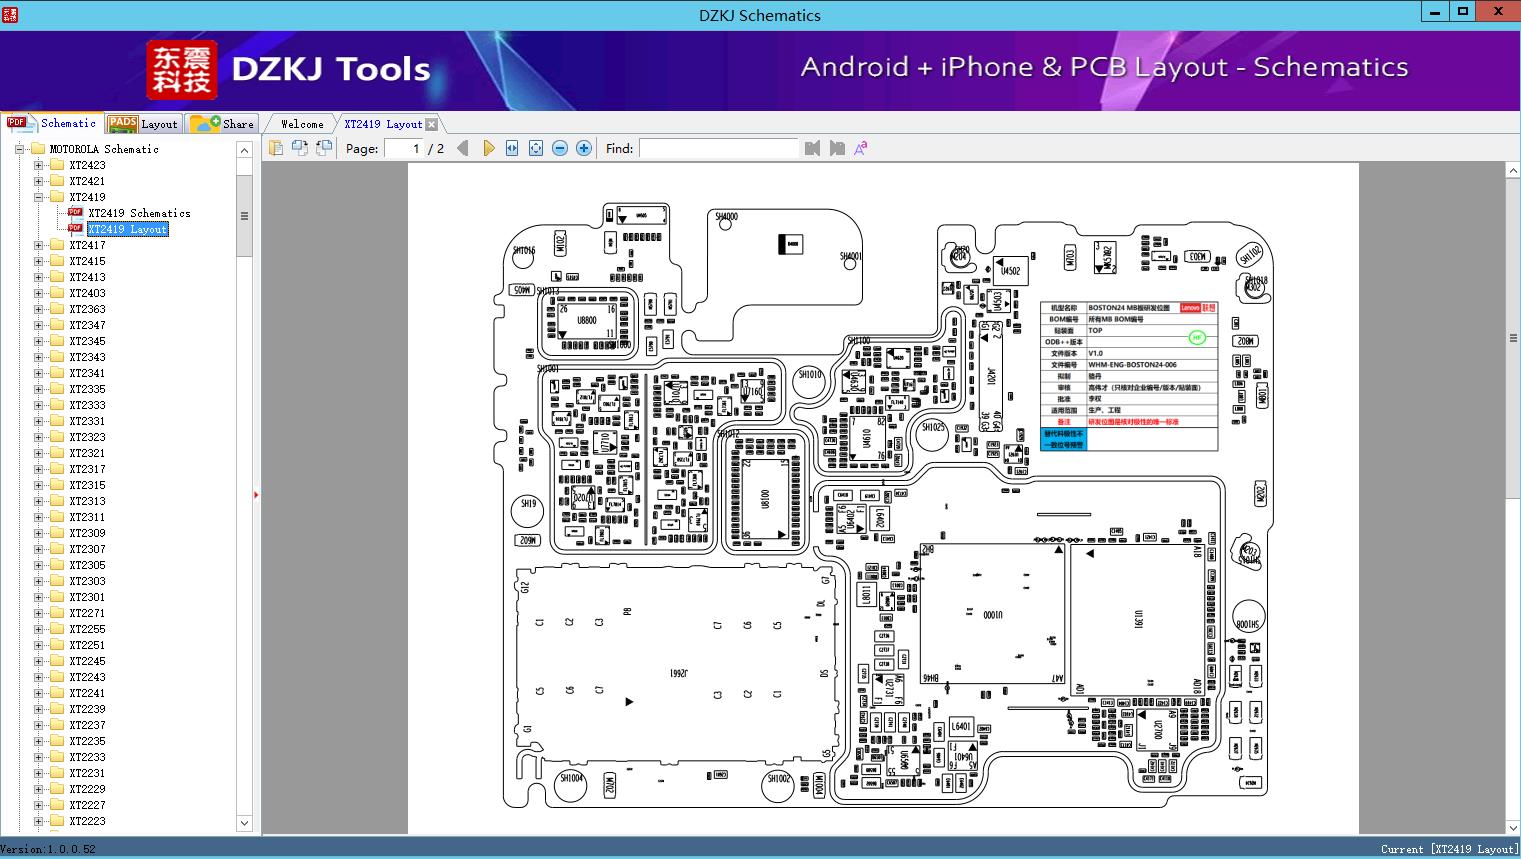Screen dimensions: 1521x859
Task: Go to the next page arrow
Action: pyautogui.click(x=488, y=148)
